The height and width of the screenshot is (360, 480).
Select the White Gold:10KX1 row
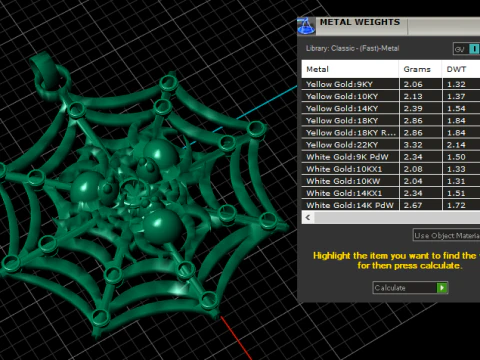pos(391,169)
